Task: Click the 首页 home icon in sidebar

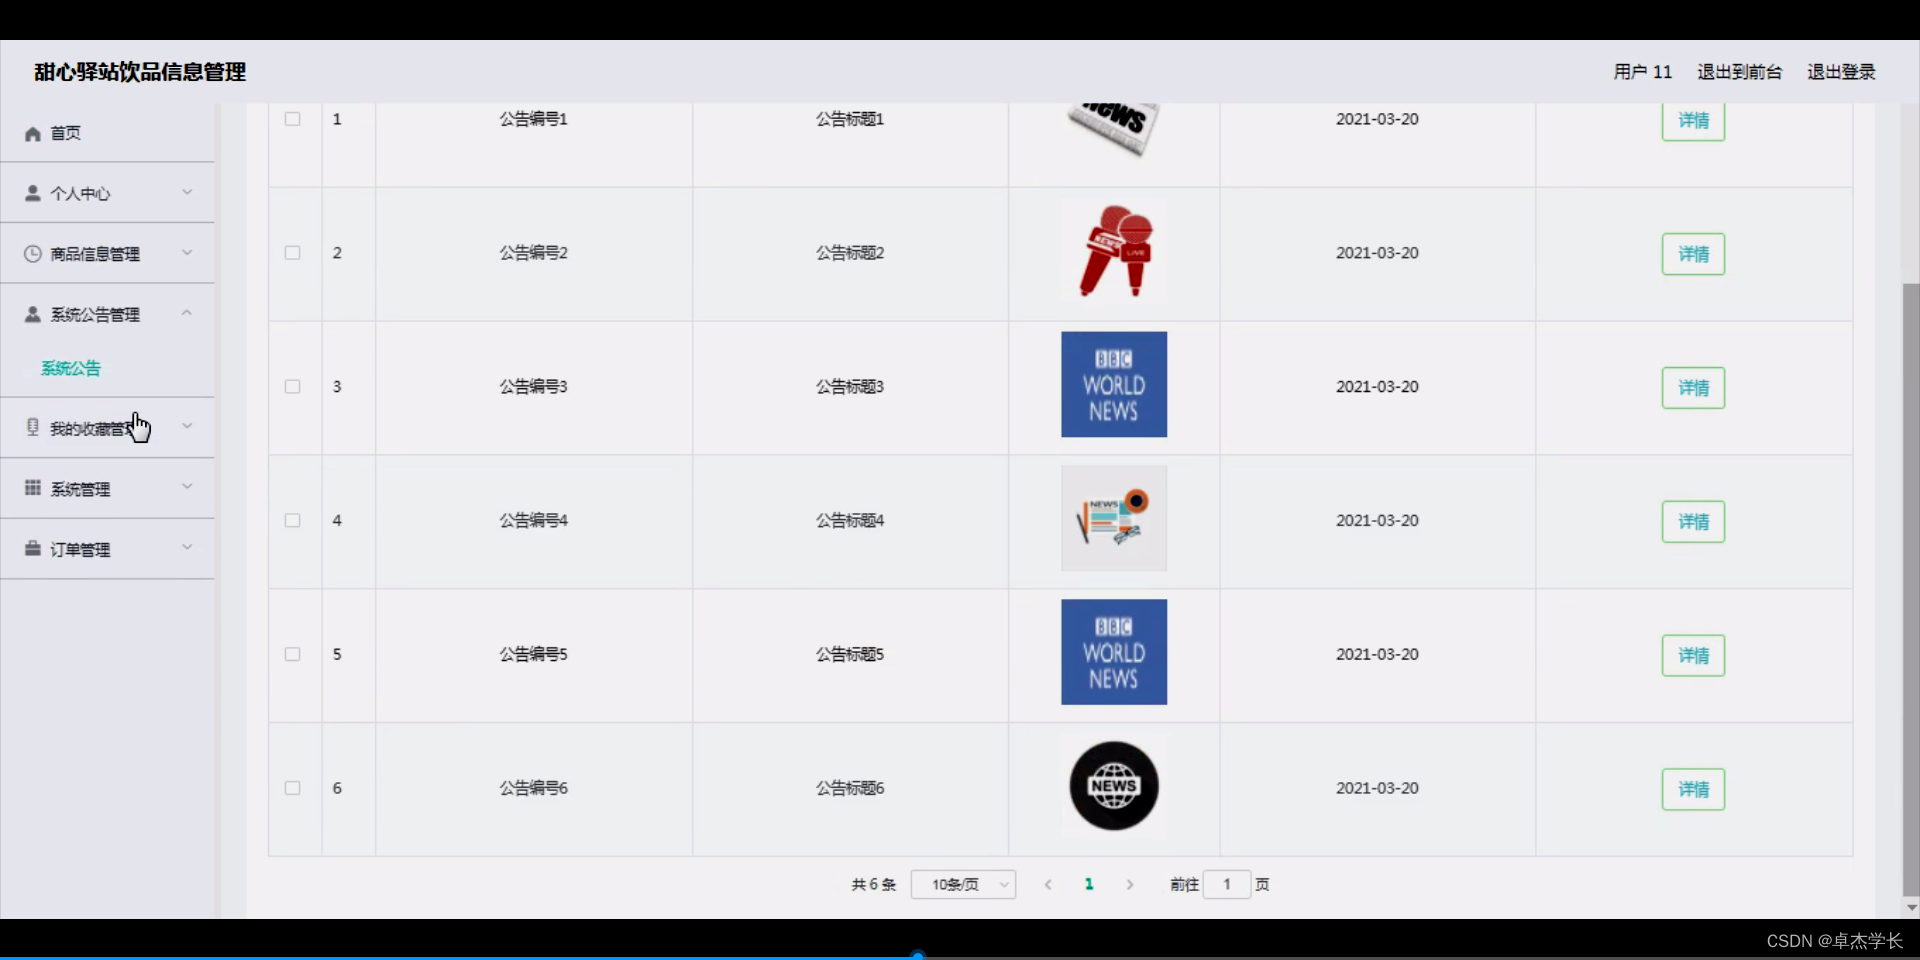Action: tap(32, 133)
